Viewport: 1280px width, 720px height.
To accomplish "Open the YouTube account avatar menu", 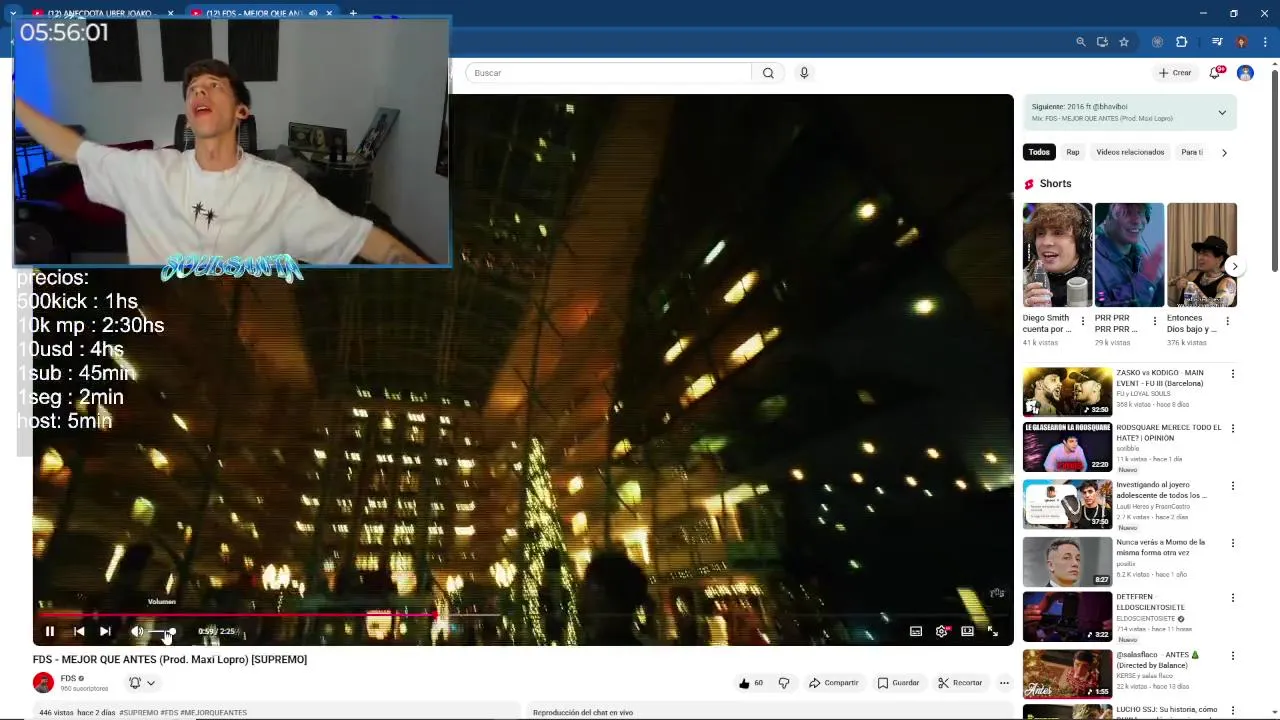I will tap(1245, 73).
